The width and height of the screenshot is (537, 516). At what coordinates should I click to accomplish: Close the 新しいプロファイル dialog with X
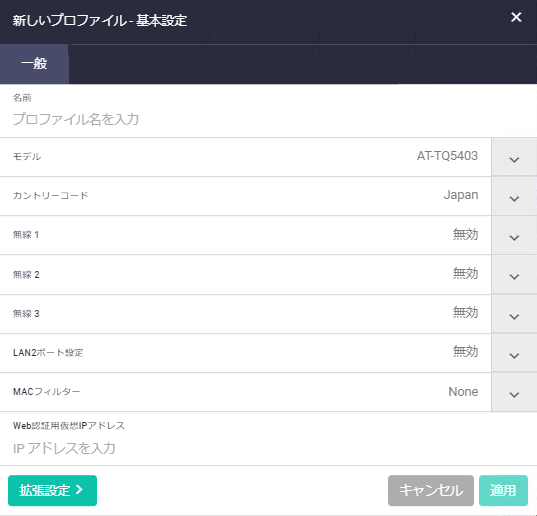516,17
